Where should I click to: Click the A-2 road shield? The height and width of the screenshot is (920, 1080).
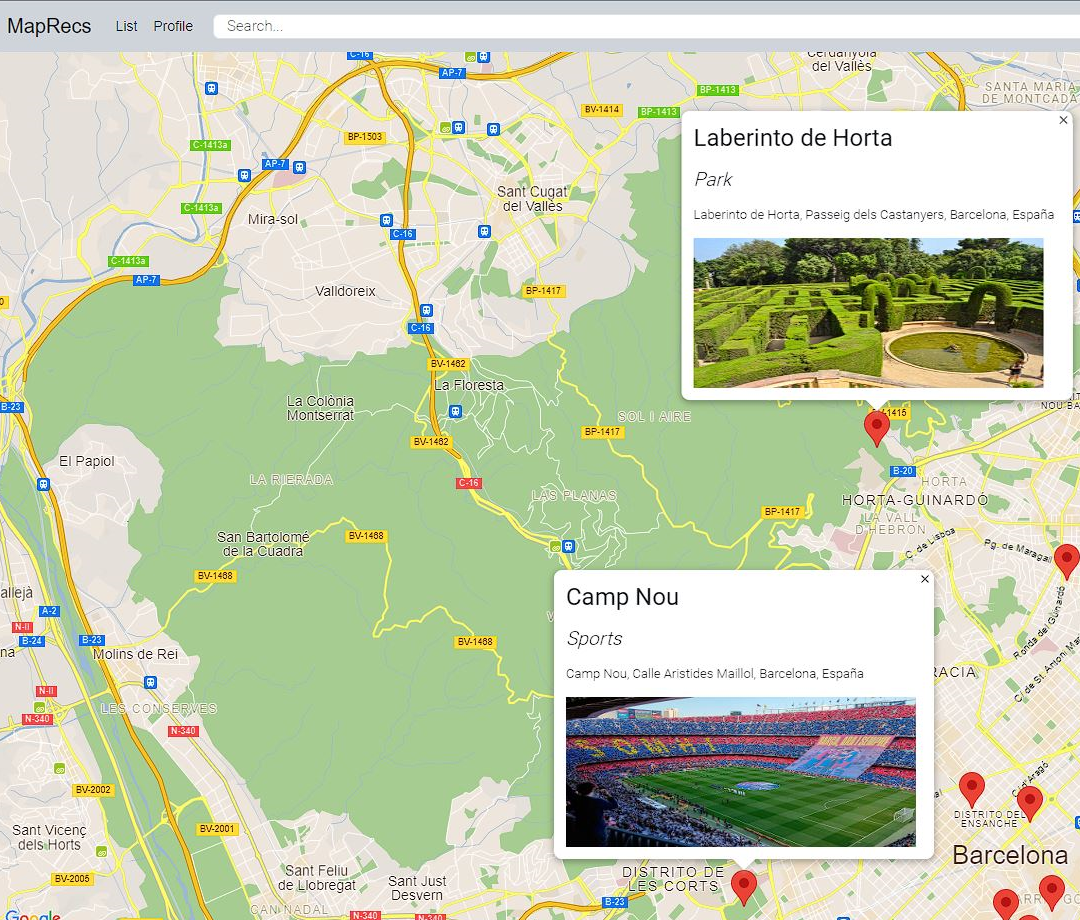pyautogui.click(x=49, y=611)
